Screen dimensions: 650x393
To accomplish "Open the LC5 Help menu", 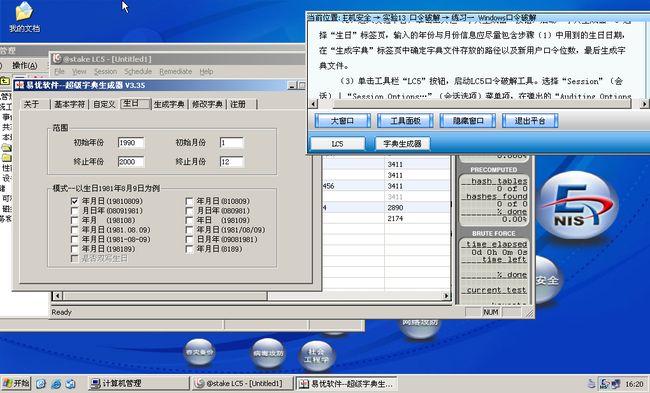I will 206,71.
